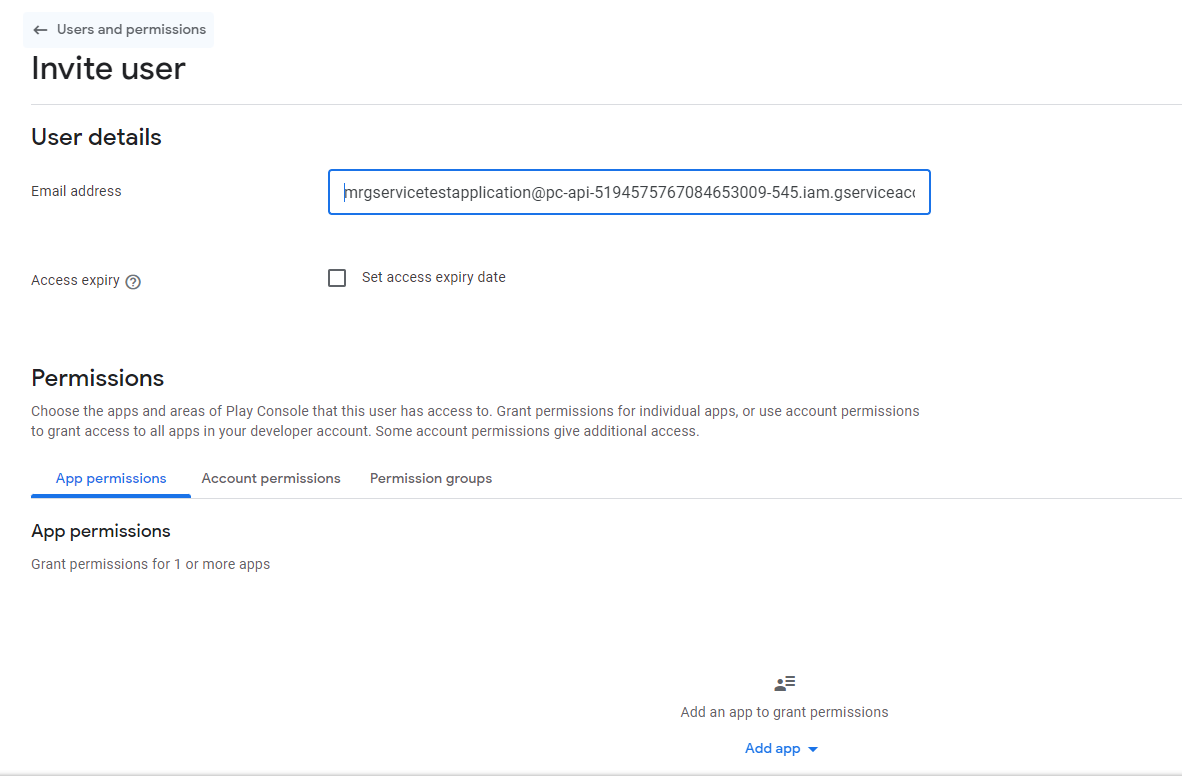Expand the app selection list via Add app
This screenshot has width=1182, height=776.
click(782, 748)
